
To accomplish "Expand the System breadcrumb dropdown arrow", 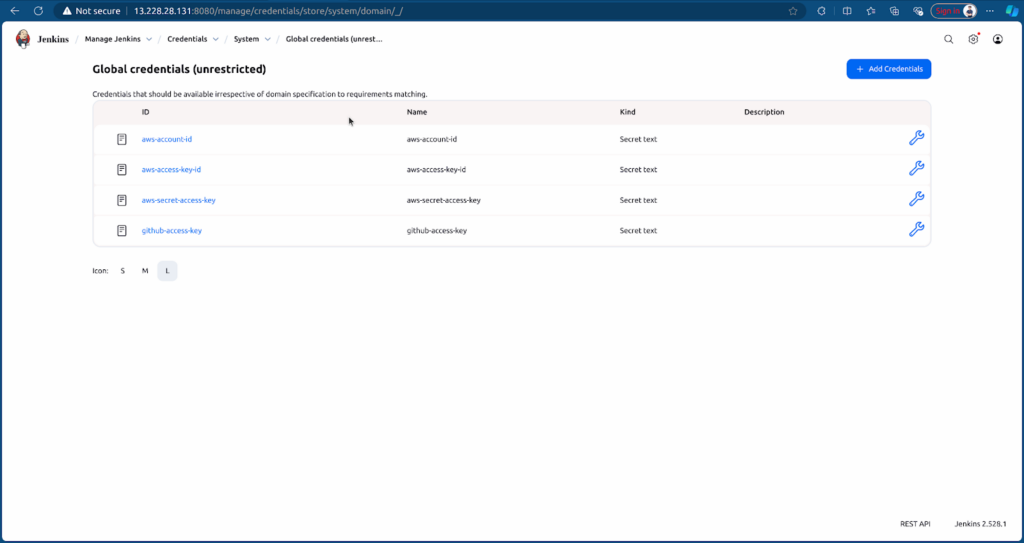I will pos(267,39).
